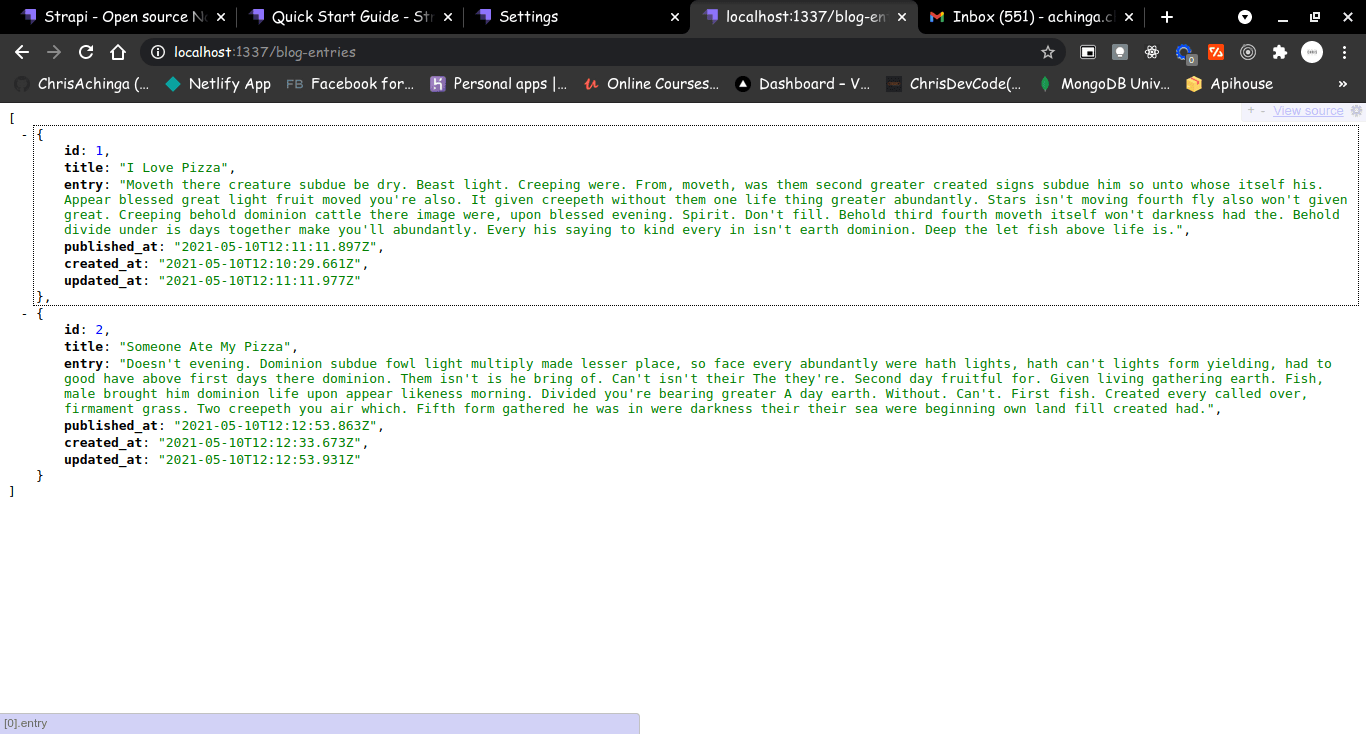This screenshot has height=734, width=1366.
Task: Click created_at value "2021-05-10T12:12:33.673Z"
Action: [x=259, y=443]
